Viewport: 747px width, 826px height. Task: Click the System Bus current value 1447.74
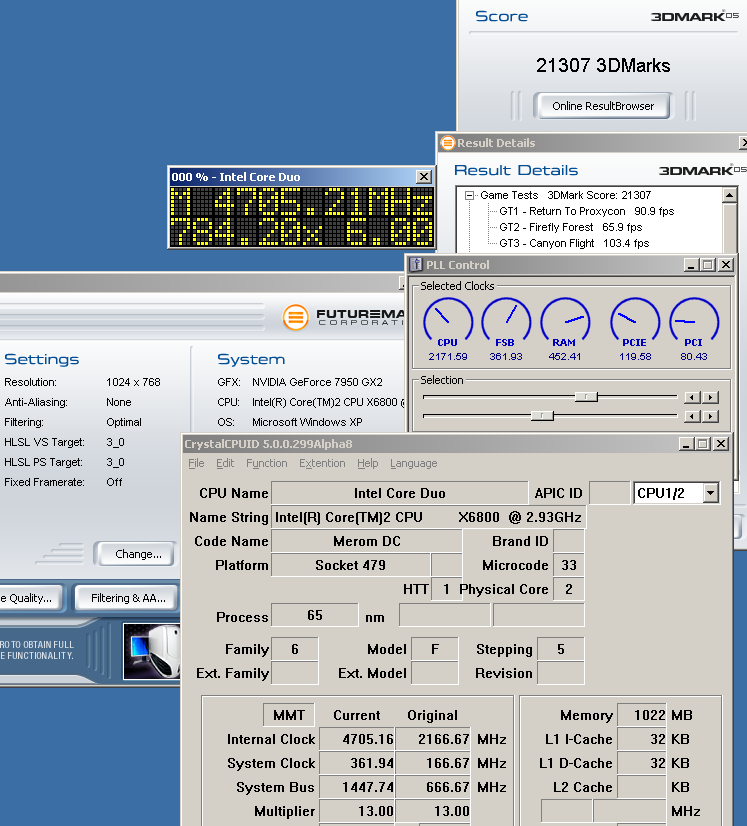(x=357, y=787)
